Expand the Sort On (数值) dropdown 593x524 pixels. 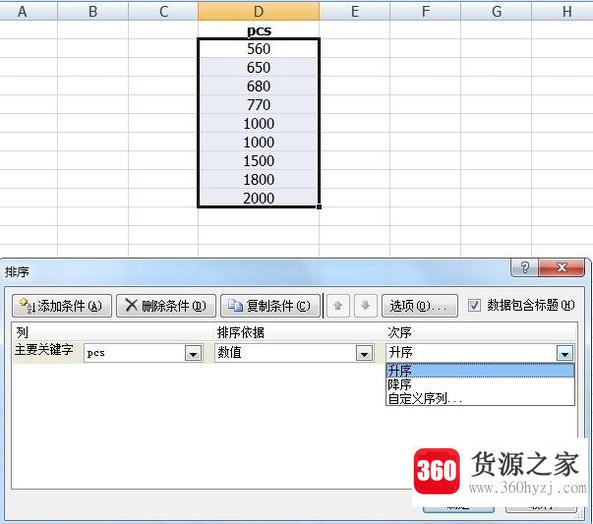(x=364, y=353)
